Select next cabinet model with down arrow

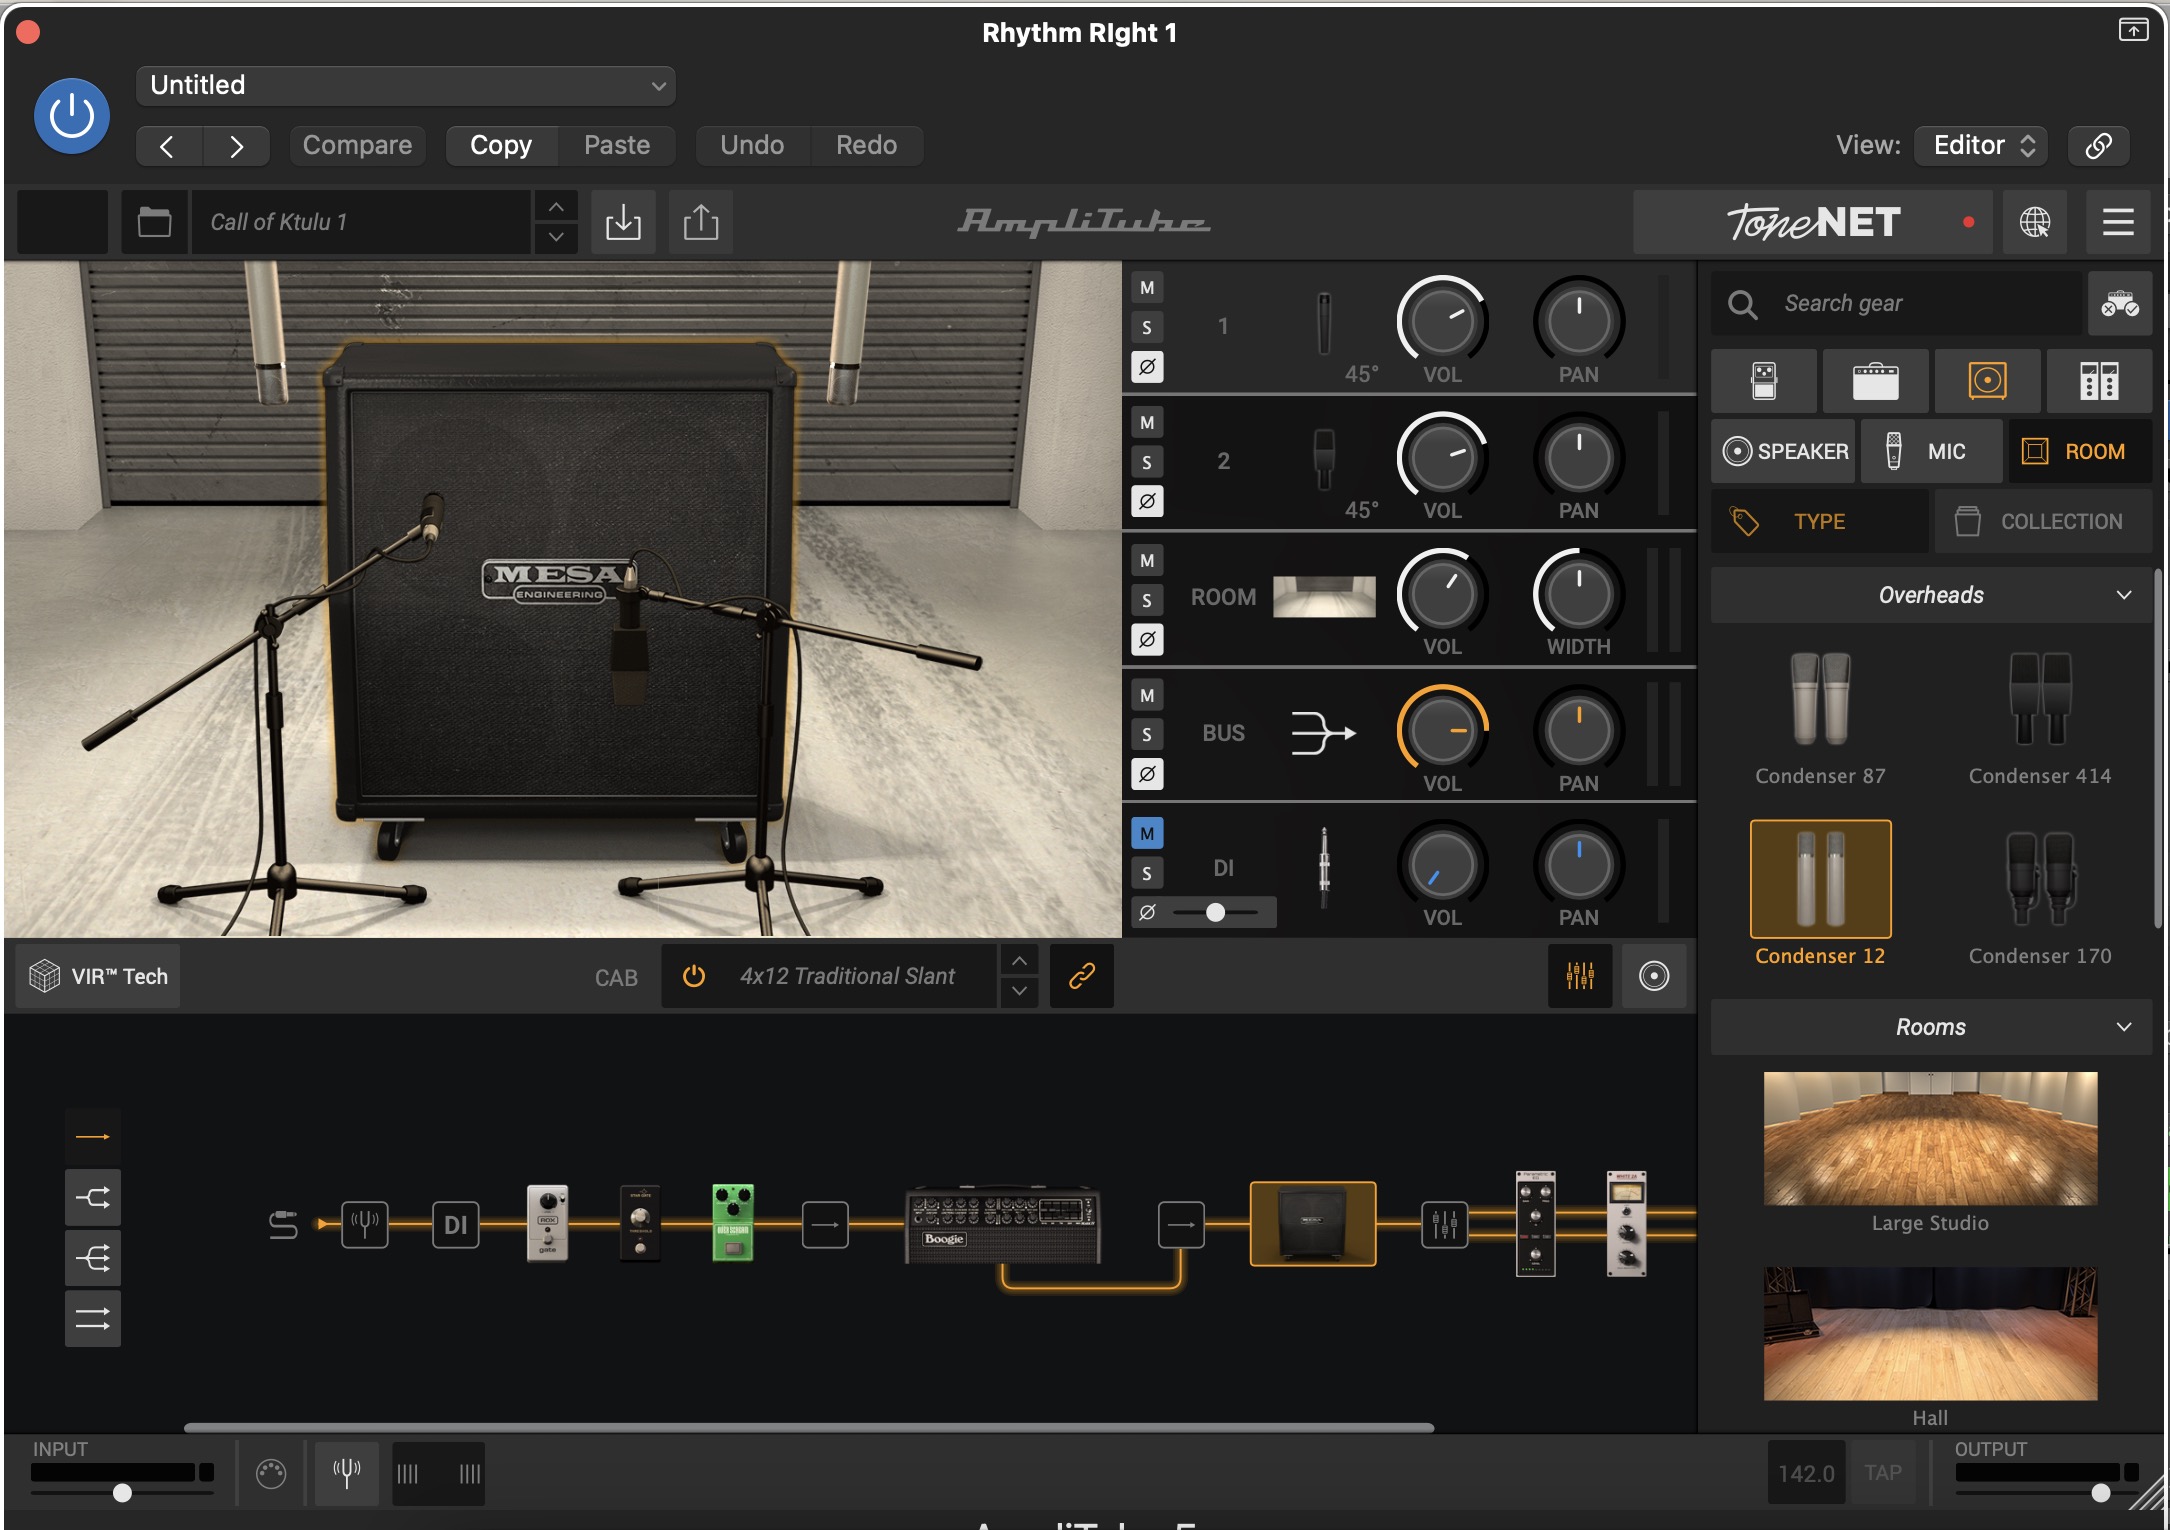1019,991
